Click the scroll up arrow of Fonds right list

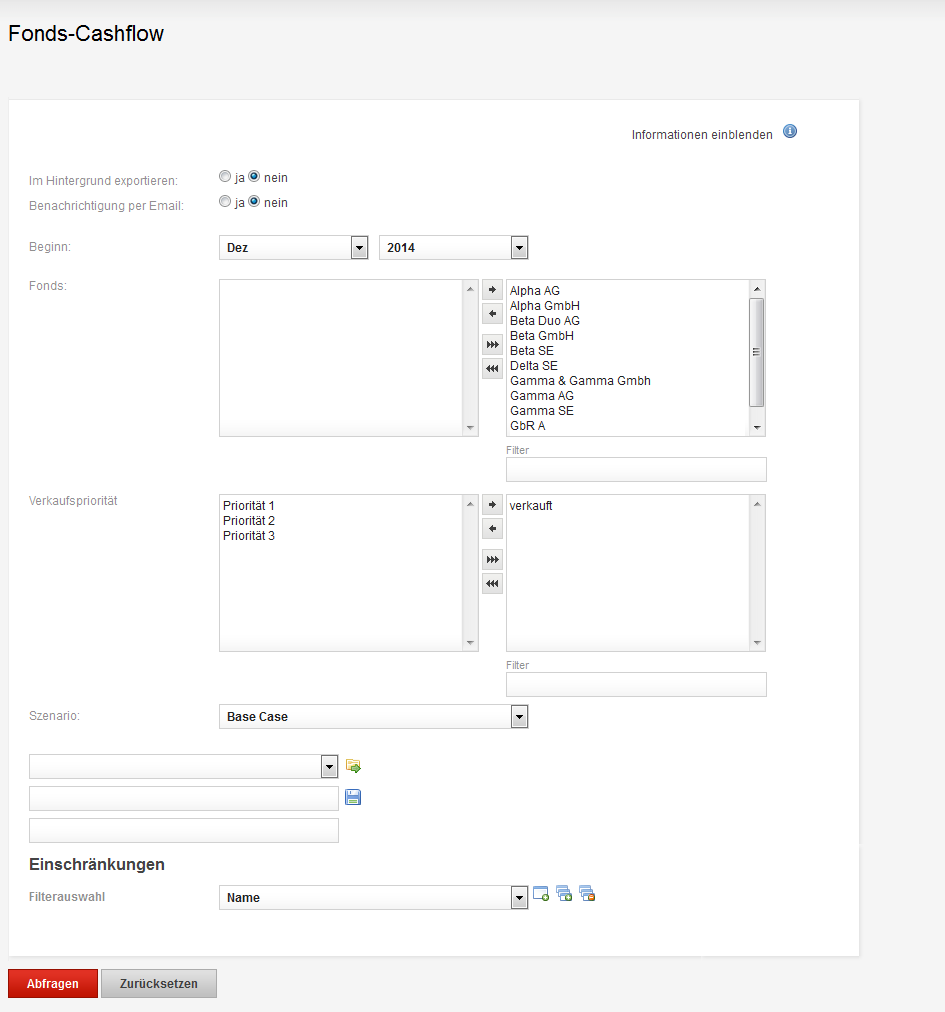pos(757,288)
